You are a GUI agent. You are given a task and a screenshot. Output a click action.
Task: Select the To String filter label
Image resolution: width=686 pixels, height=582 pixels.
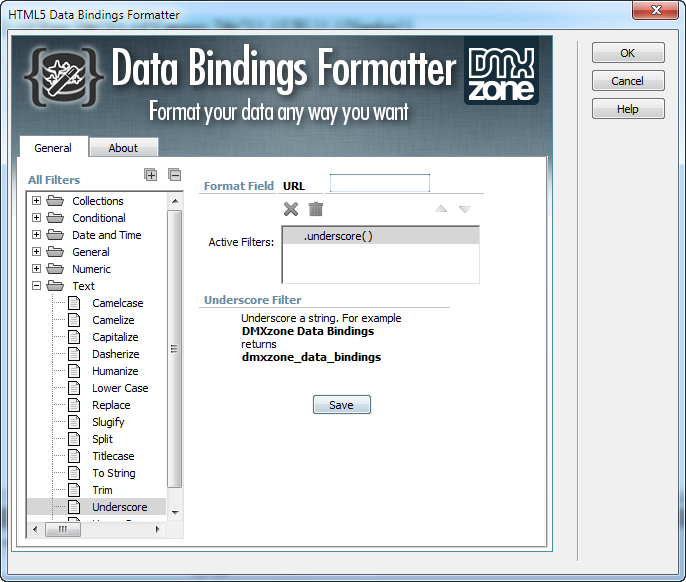114,473
